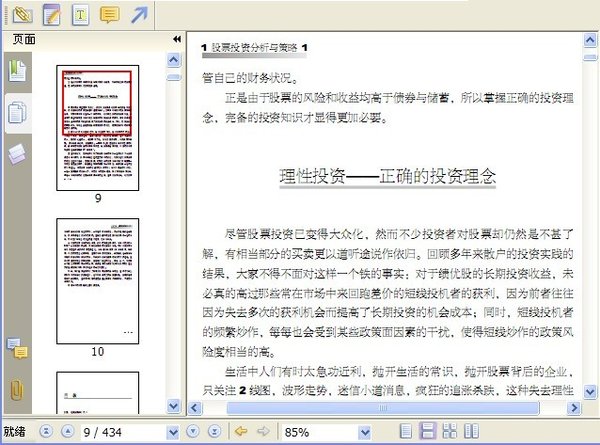Open the attachments paperclip panel

17,390
